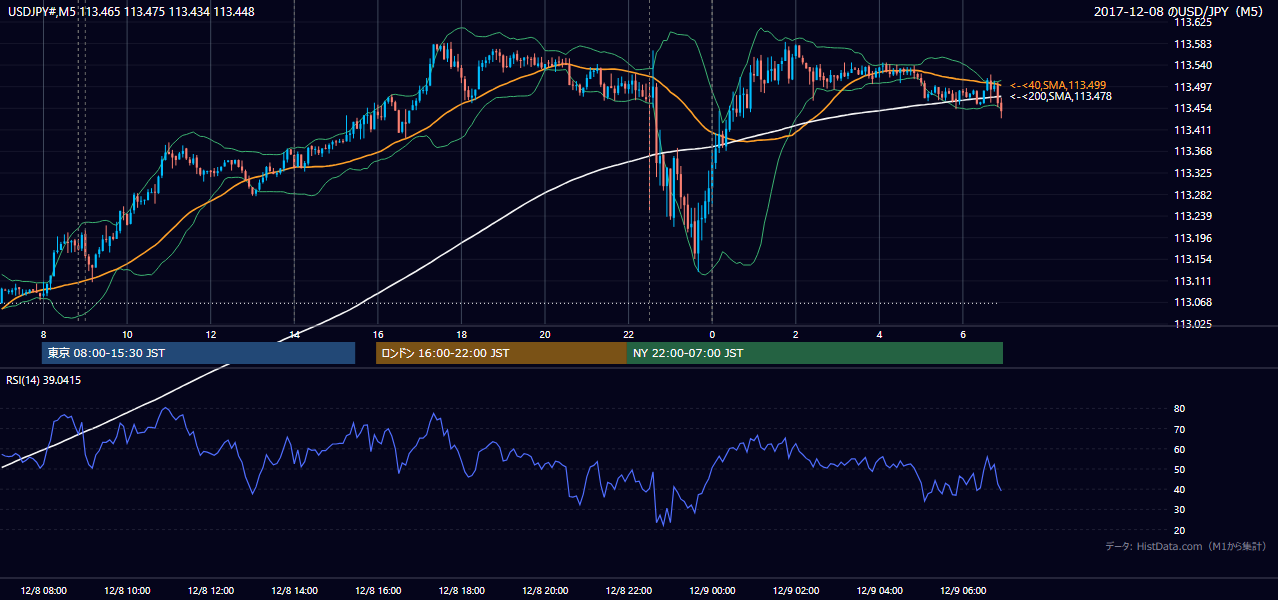Click hour label 6 below price chart
Image resolution: width=1278 pixels, height=600 pixels.
[x=962, y=334]
